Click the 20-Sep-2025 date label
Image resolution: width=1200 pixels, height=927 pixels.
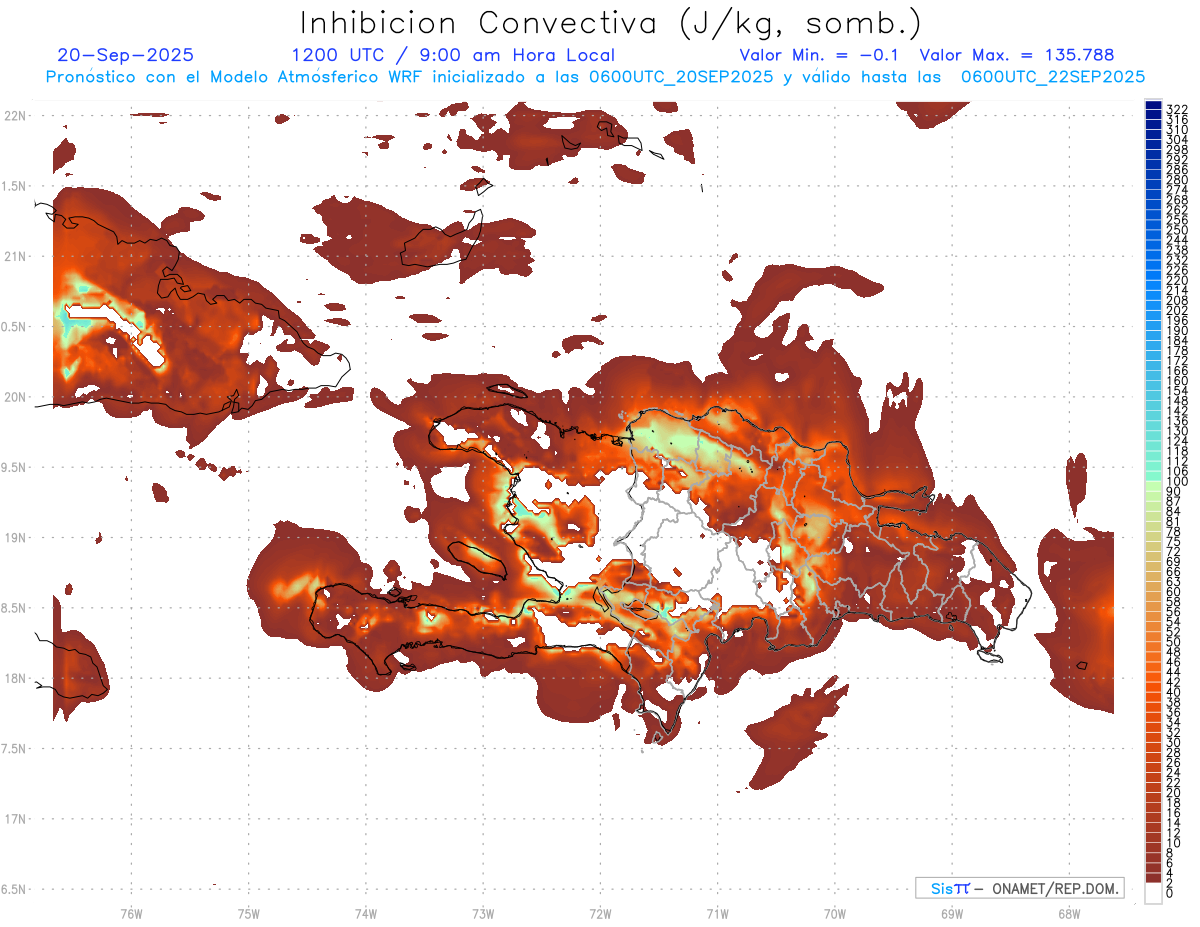(126, 55)
